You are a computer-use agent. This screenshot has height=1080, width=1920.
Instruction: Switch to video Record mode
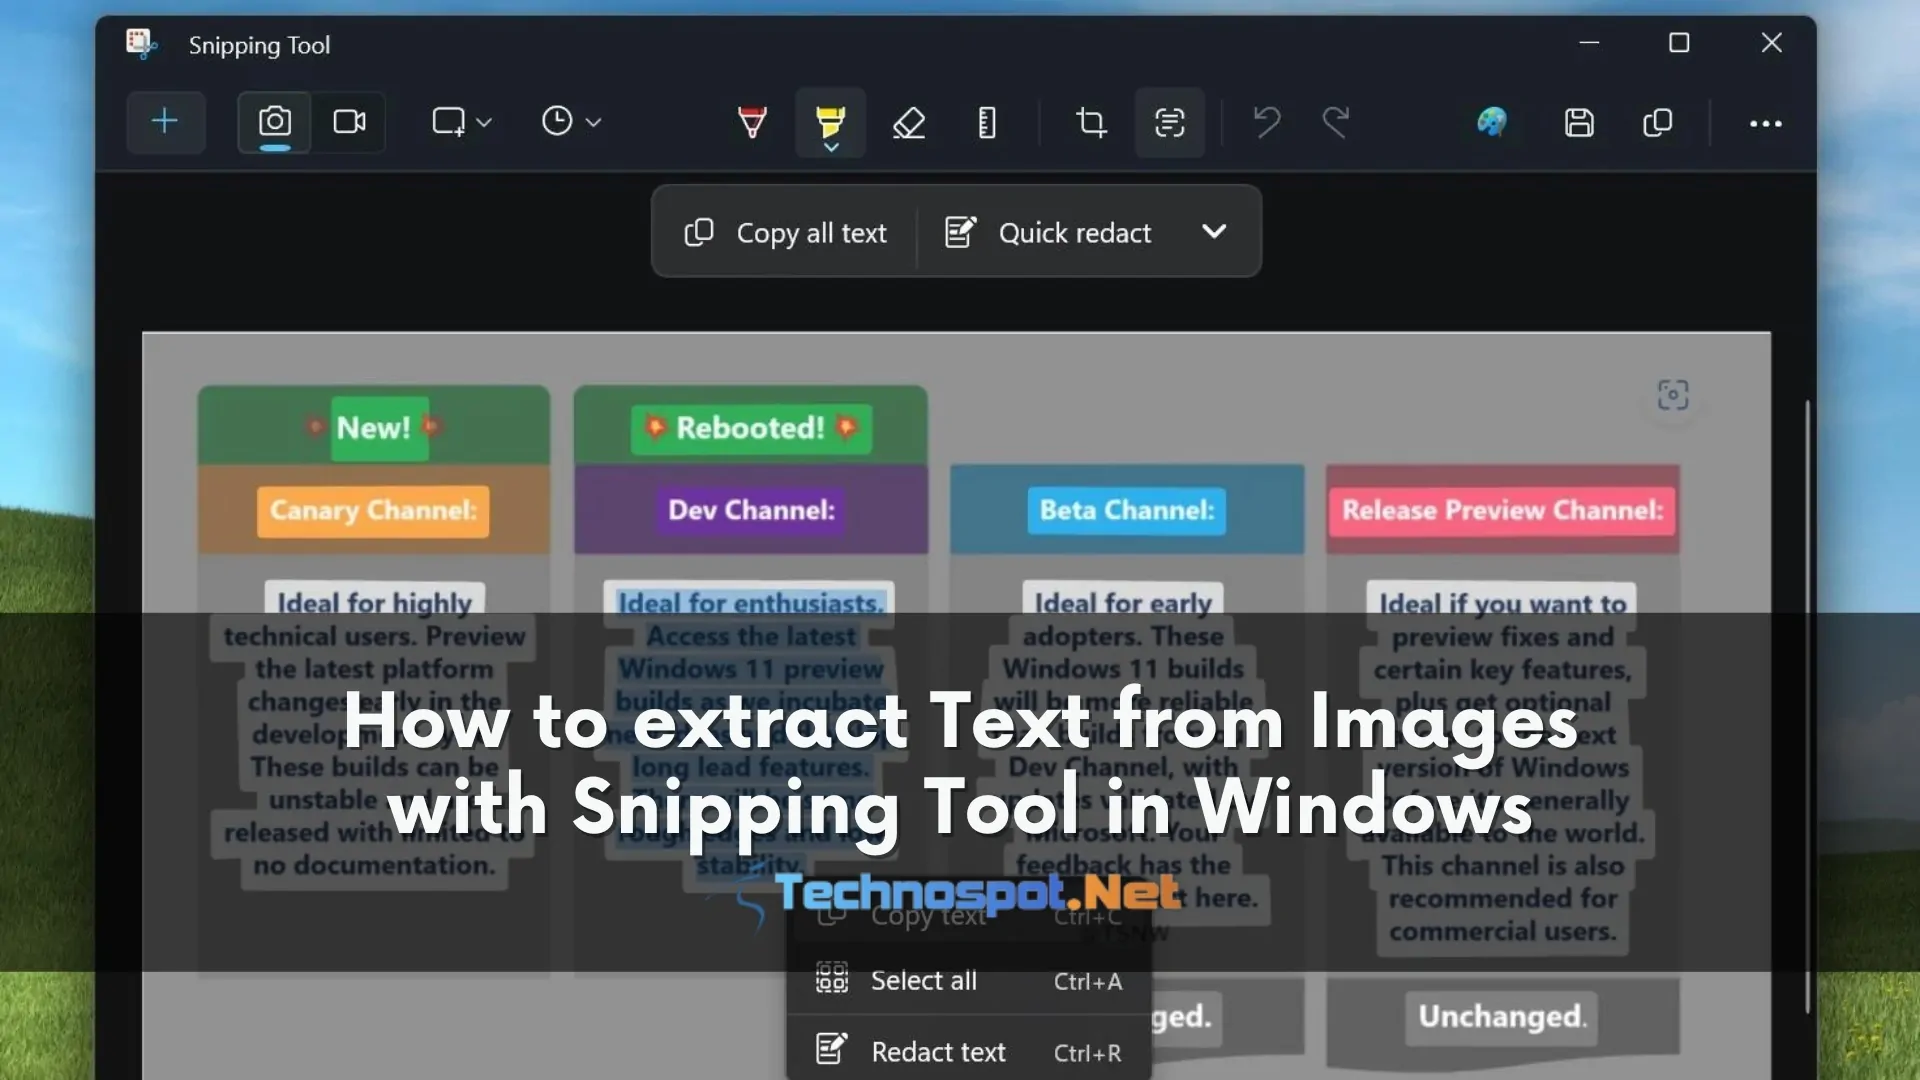pos(349,122)
